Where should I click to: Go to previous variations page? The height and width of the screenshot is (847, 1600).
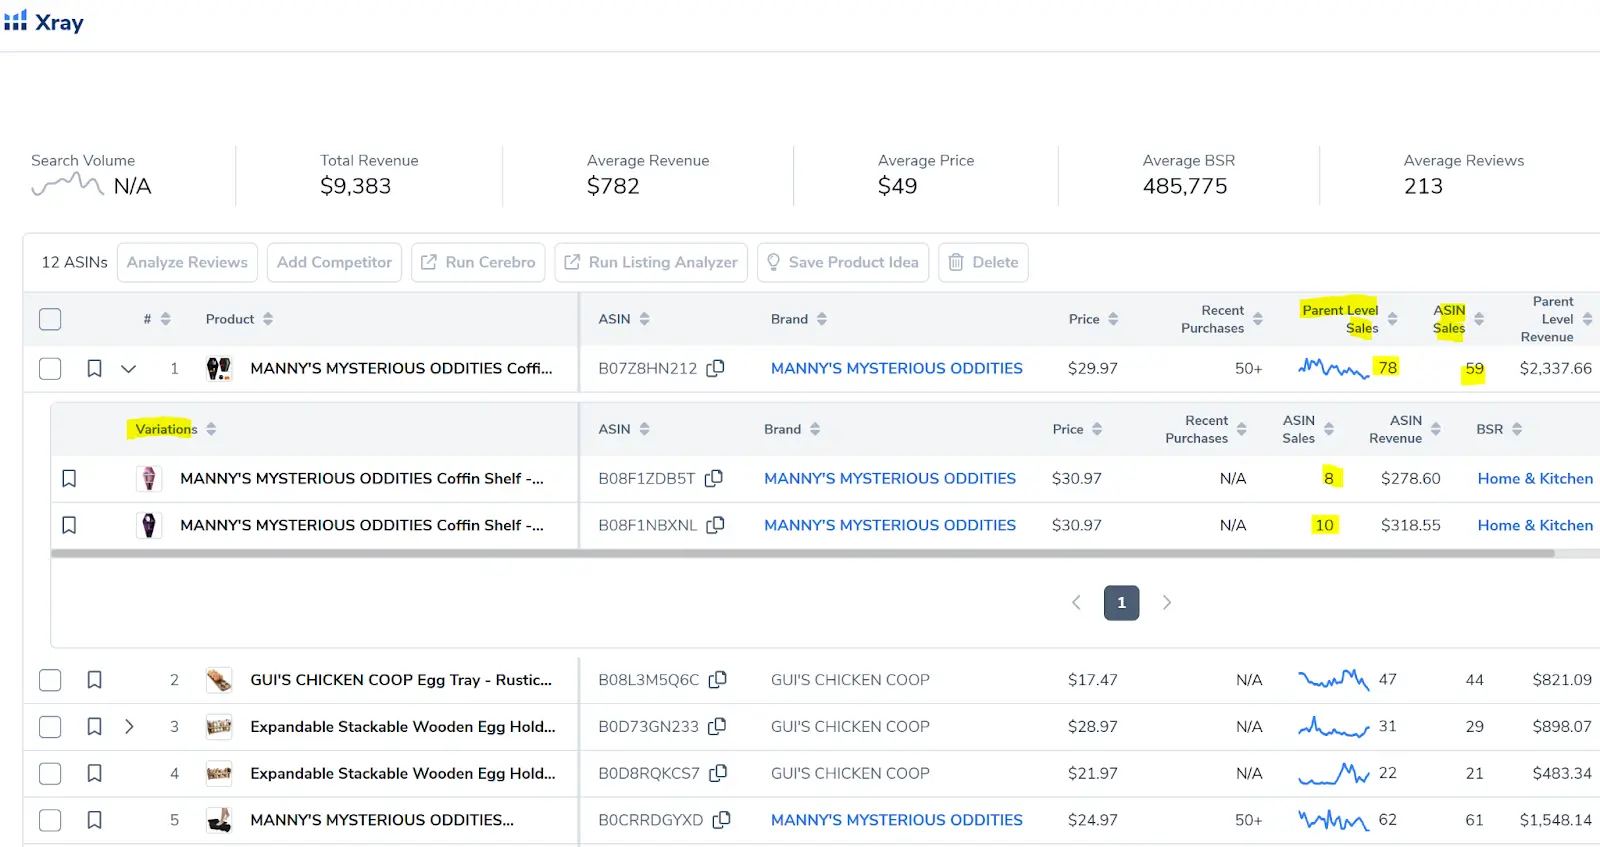tap(1076, 602)
